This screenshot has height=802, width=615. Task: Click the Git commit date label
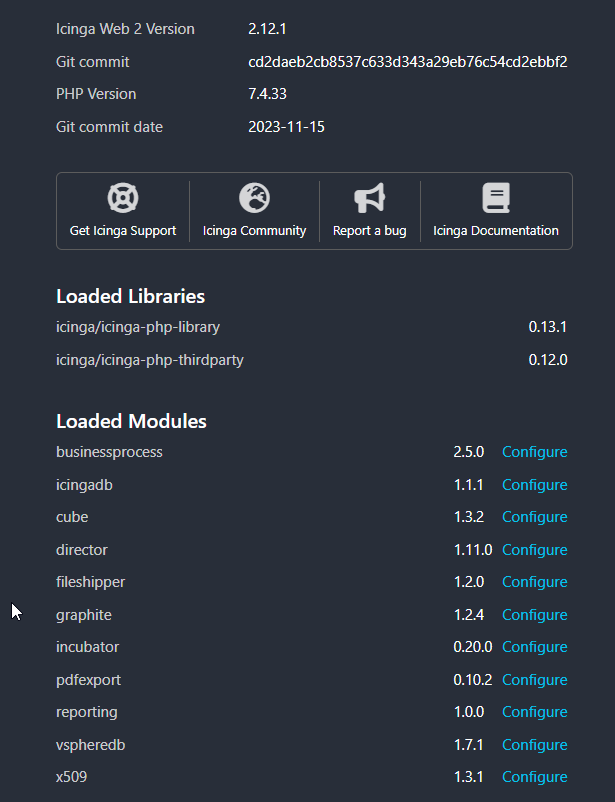point(109,127)
